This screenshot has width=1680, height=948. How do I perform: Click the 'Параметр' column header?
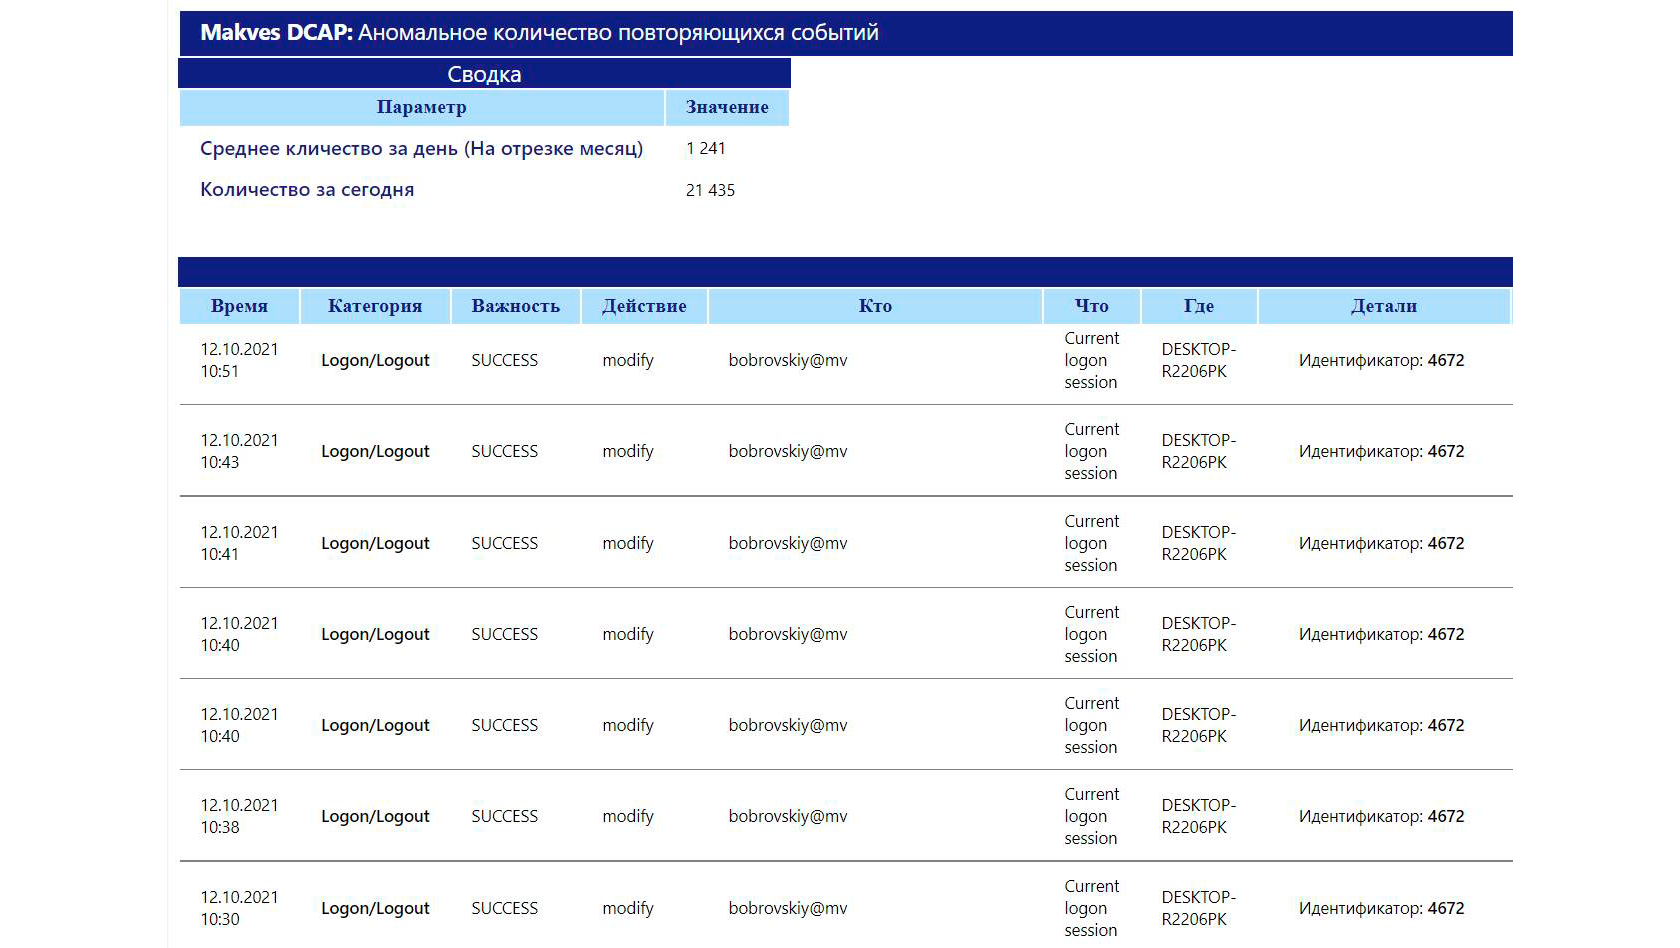click(x=421, y=107)
